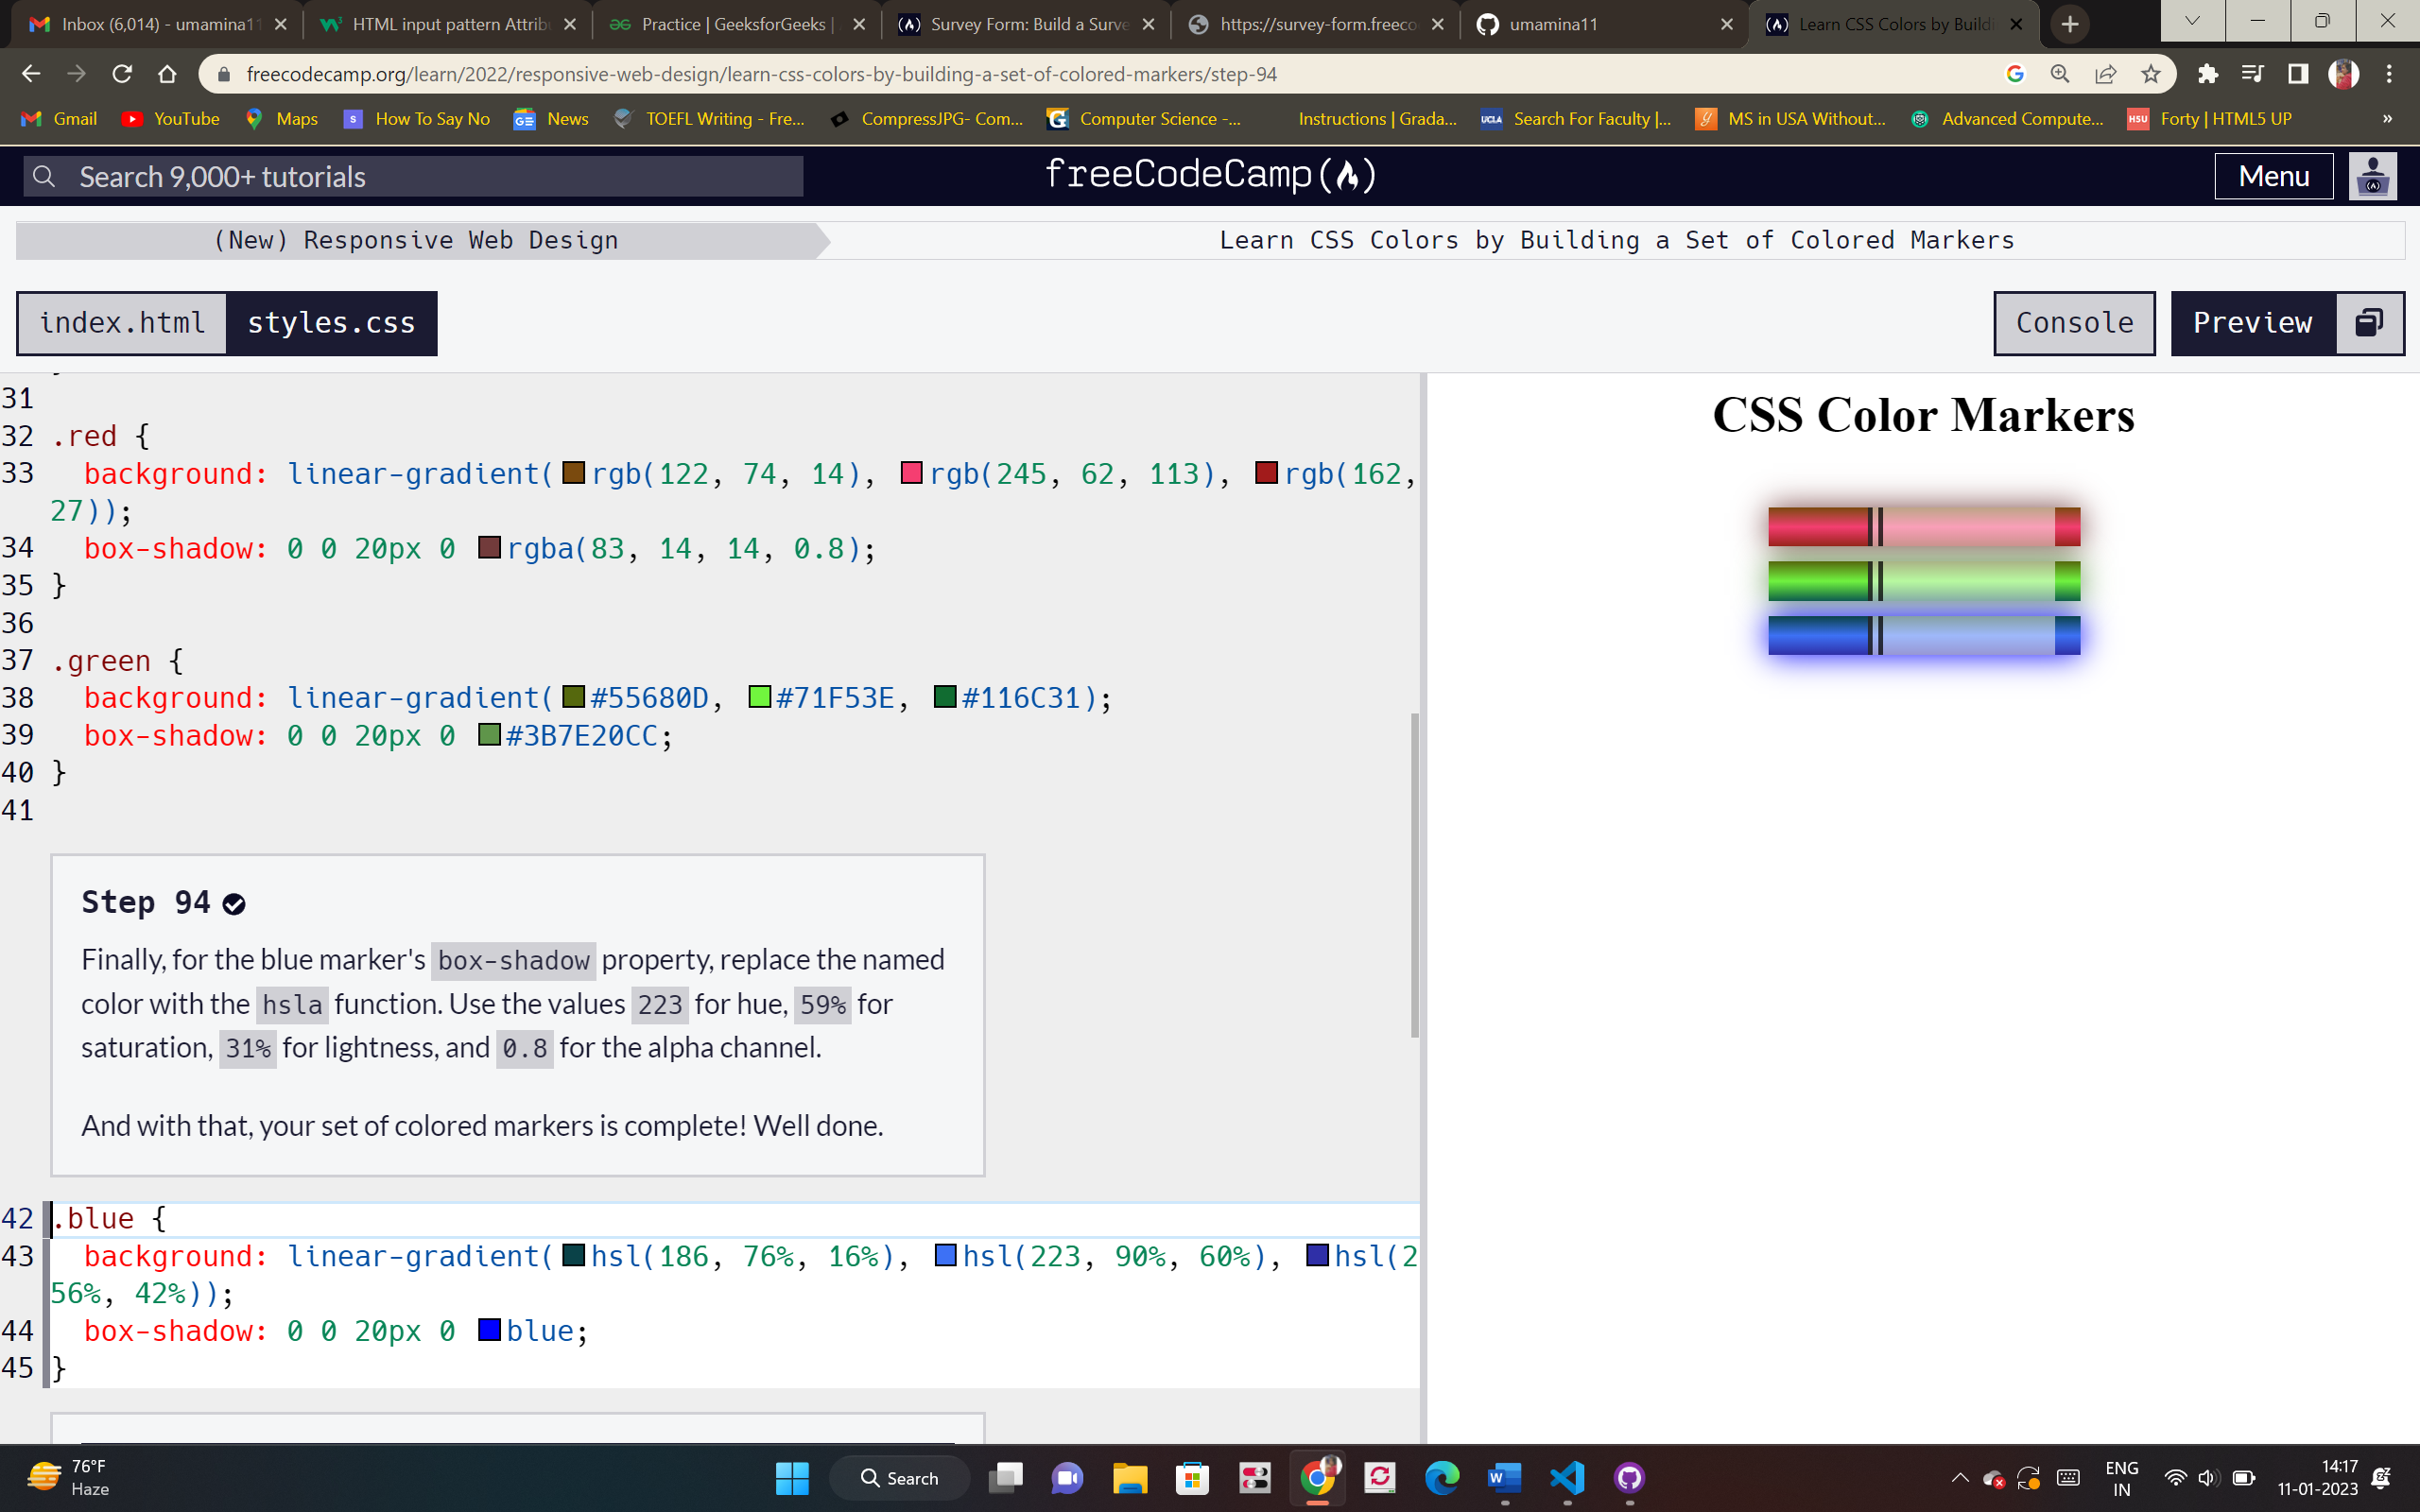This screenshot has width=2420, height=1512.
Task: Expand hidden icons in the system tray
Action: pos(1959,1478)
